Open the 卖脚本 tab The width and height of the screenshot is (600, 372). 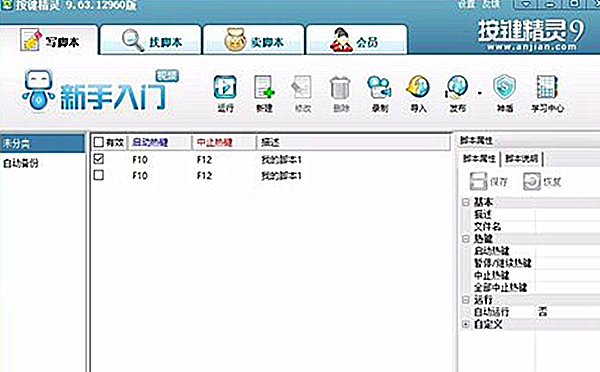pyautogui.click(x=254, y=41)
